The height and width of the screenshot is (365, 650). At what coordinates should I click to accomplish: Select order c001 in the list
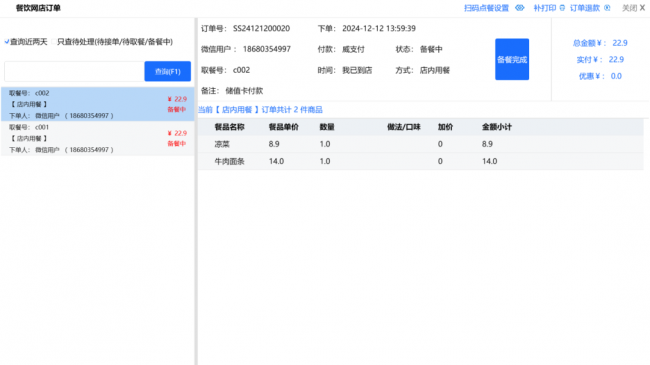pos(97,139)
